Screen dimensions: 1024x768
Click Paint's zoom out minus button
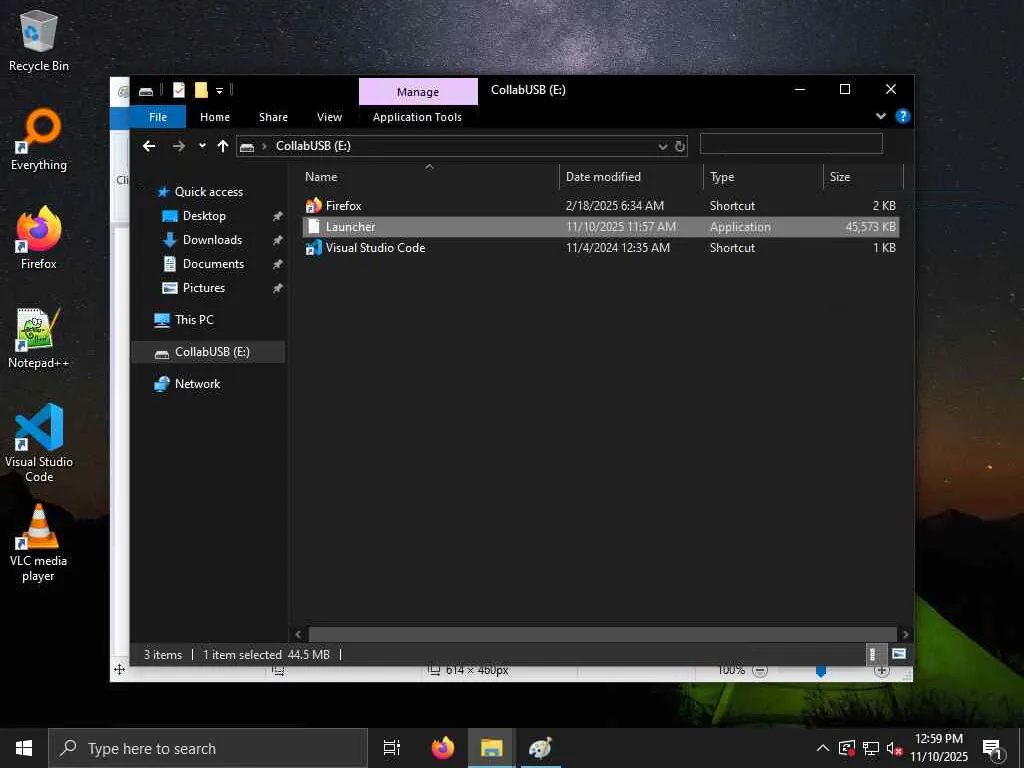pos(760,670)
